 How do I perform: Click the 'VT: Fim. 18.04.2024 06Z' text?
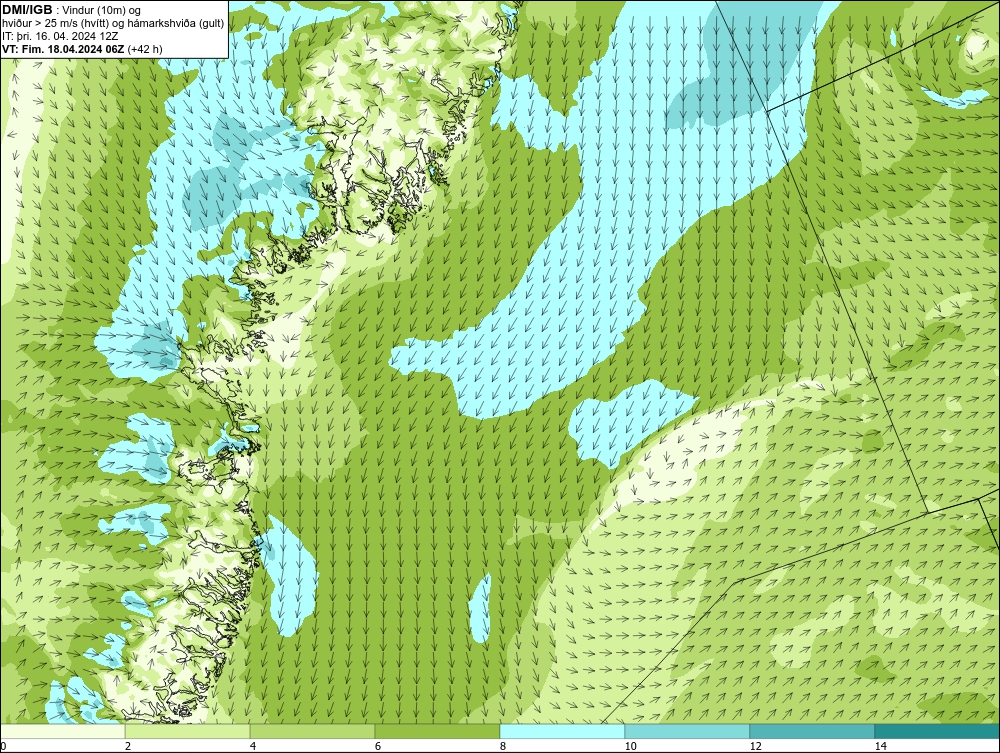point(62,49)
